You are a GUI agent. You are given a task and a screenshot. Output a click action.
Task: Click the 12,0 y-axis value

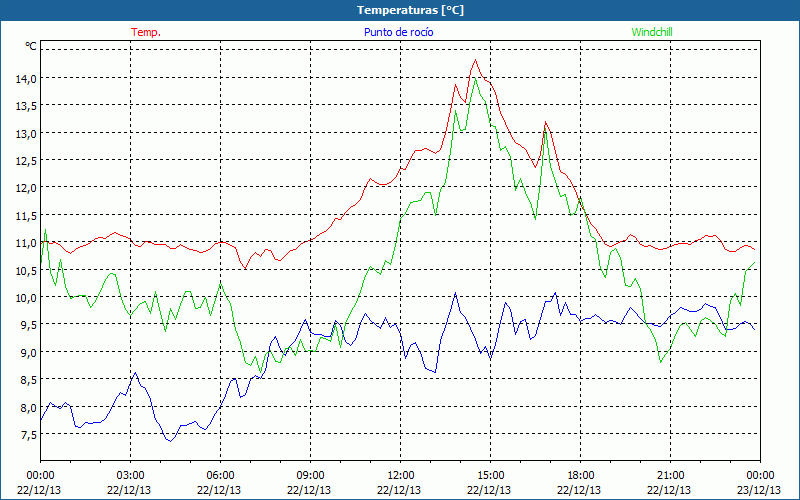(26, 188)
